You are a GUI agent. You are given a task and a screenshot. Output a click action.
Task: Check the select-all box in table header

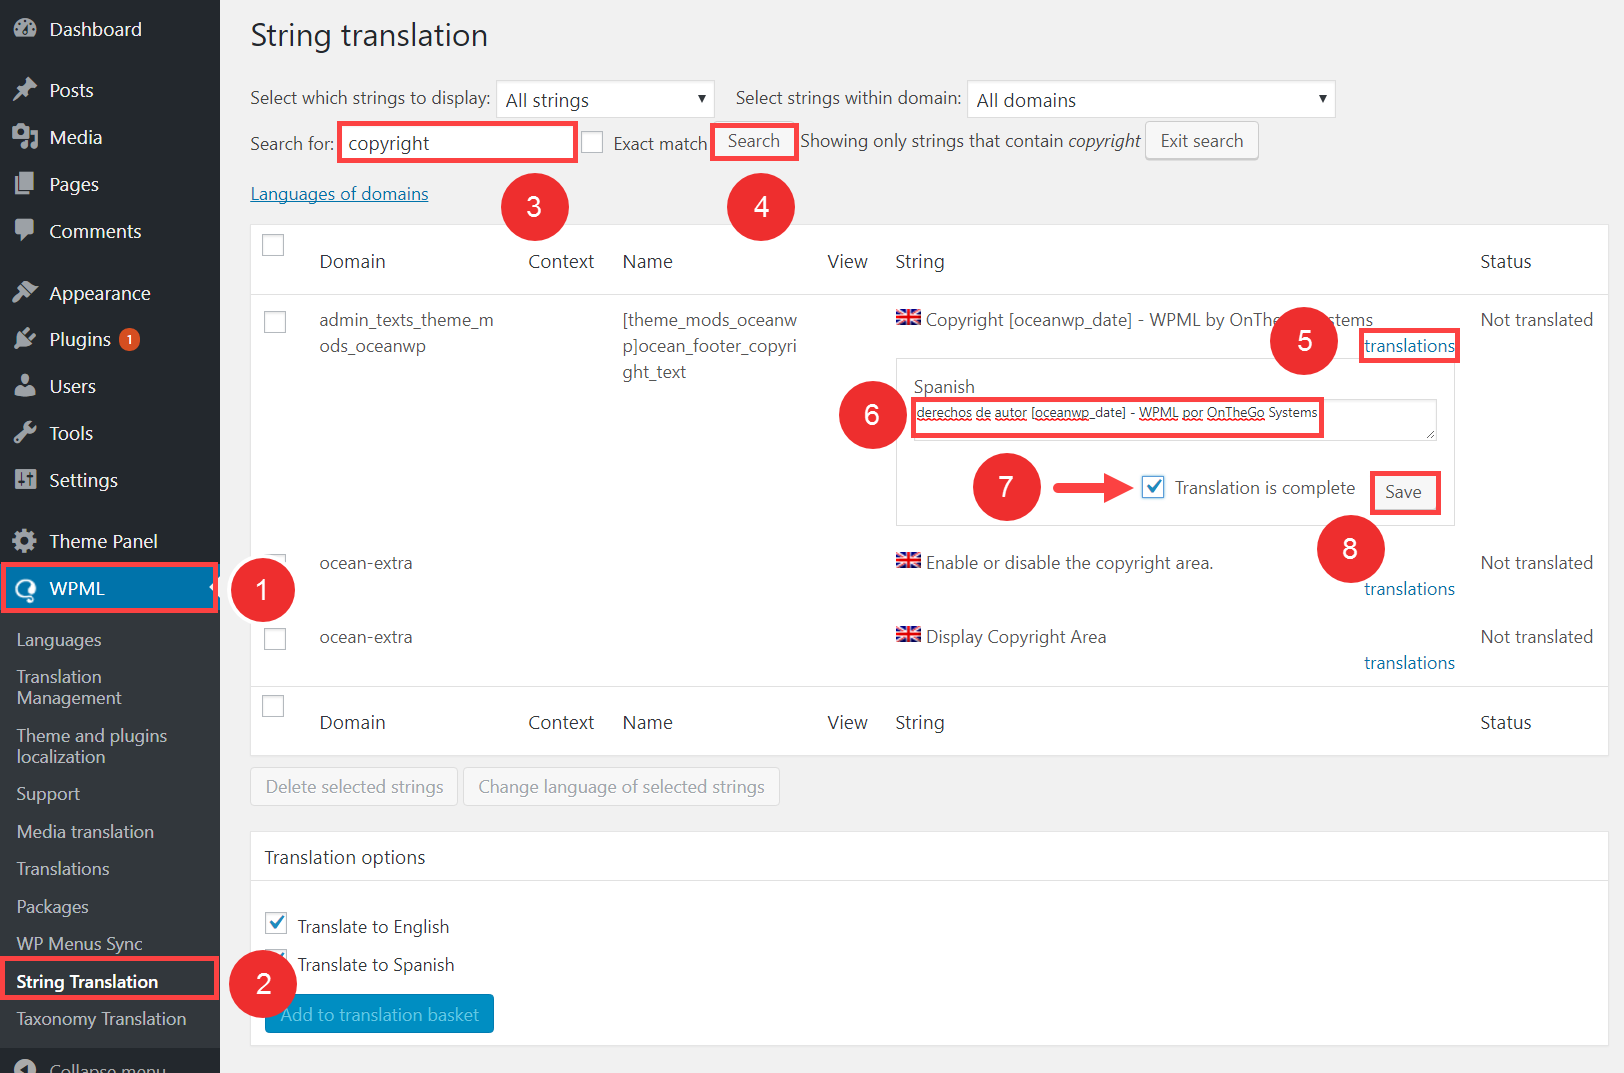tap(273, 245)
